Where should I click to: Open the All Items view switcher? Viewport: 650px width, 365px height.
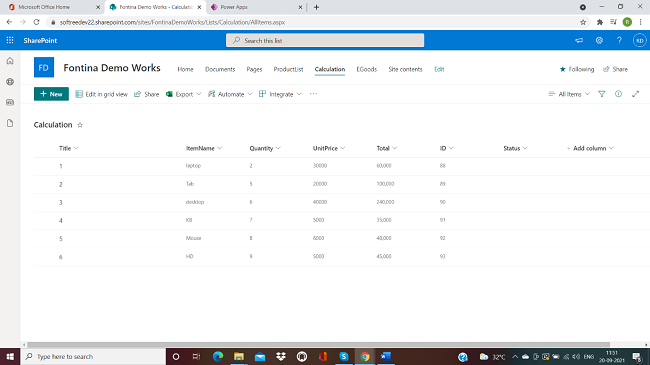569,94
